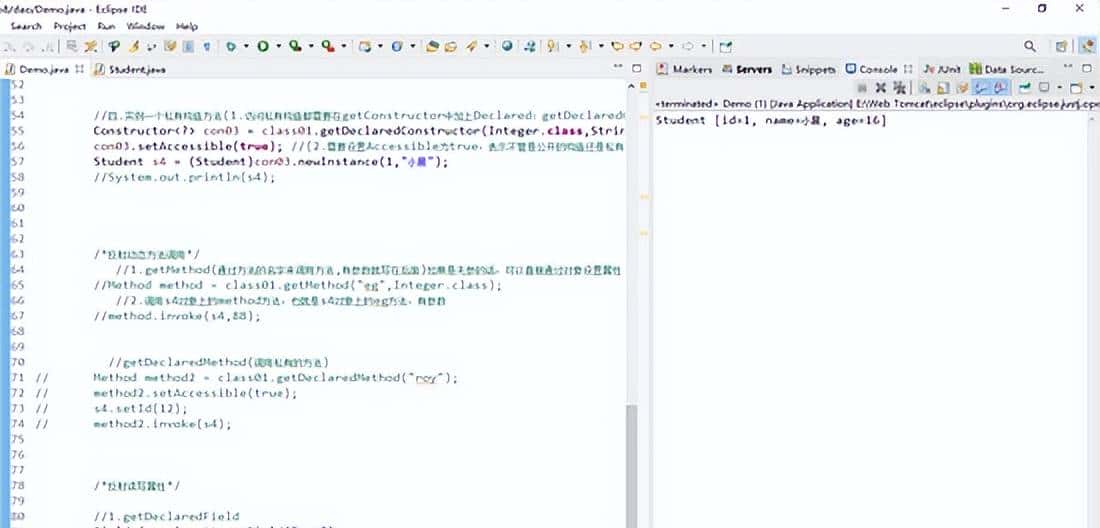The width and height of the screenshot is (1100, 528).
Task: Close the Demo.java editor tab
Action: click(x=79, y=69)
